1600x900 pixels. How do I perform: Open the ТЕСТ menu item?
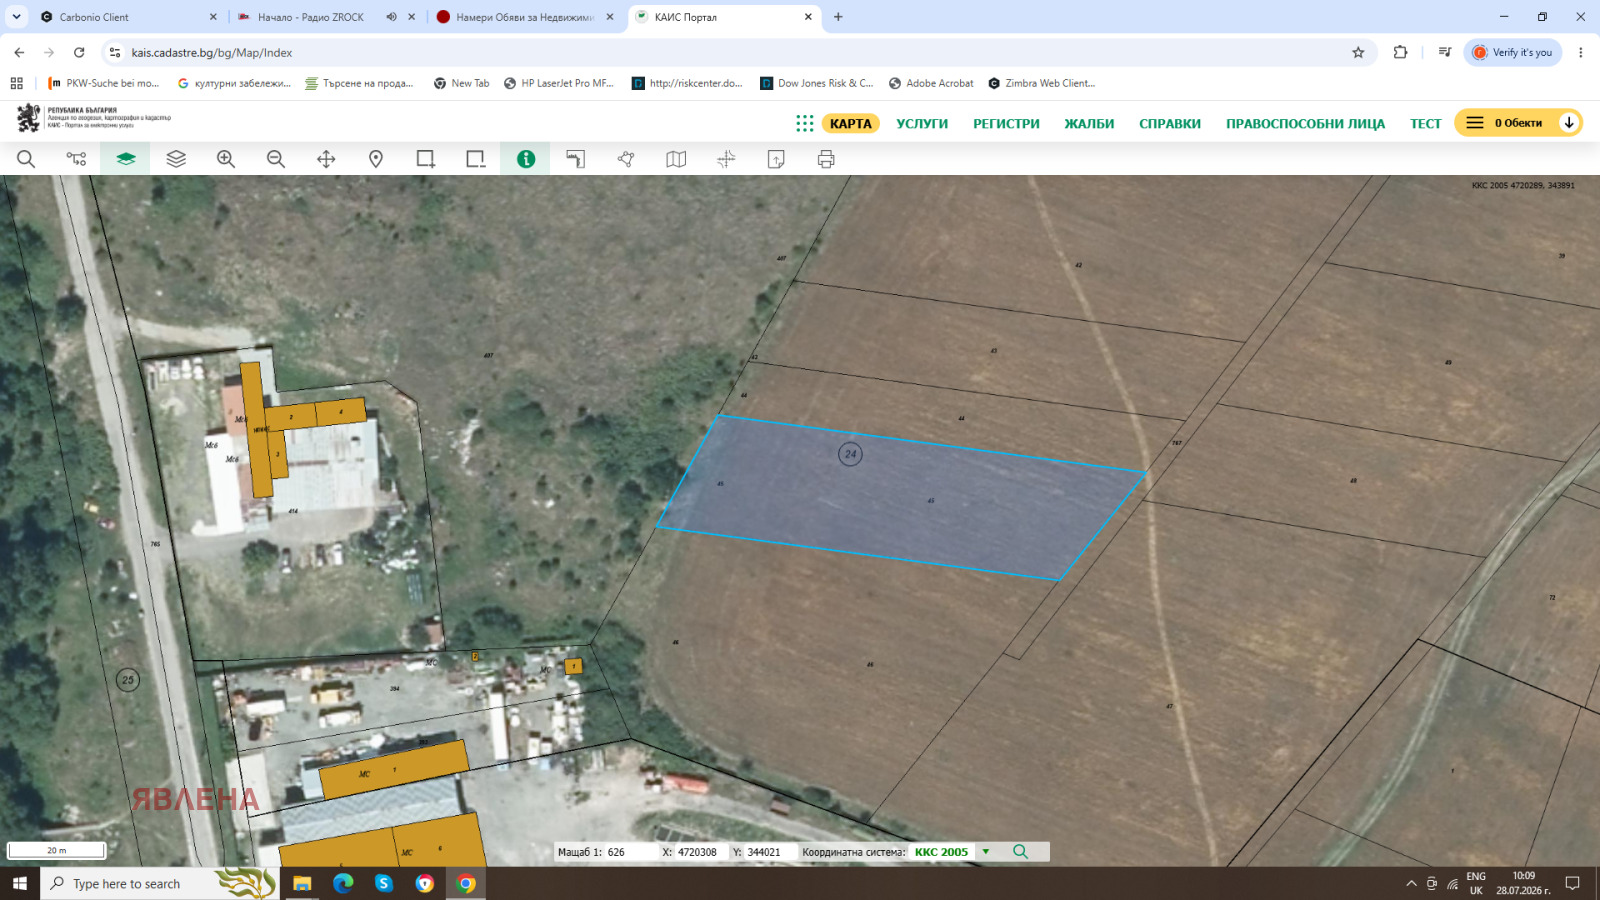[x=1426, y=124]
